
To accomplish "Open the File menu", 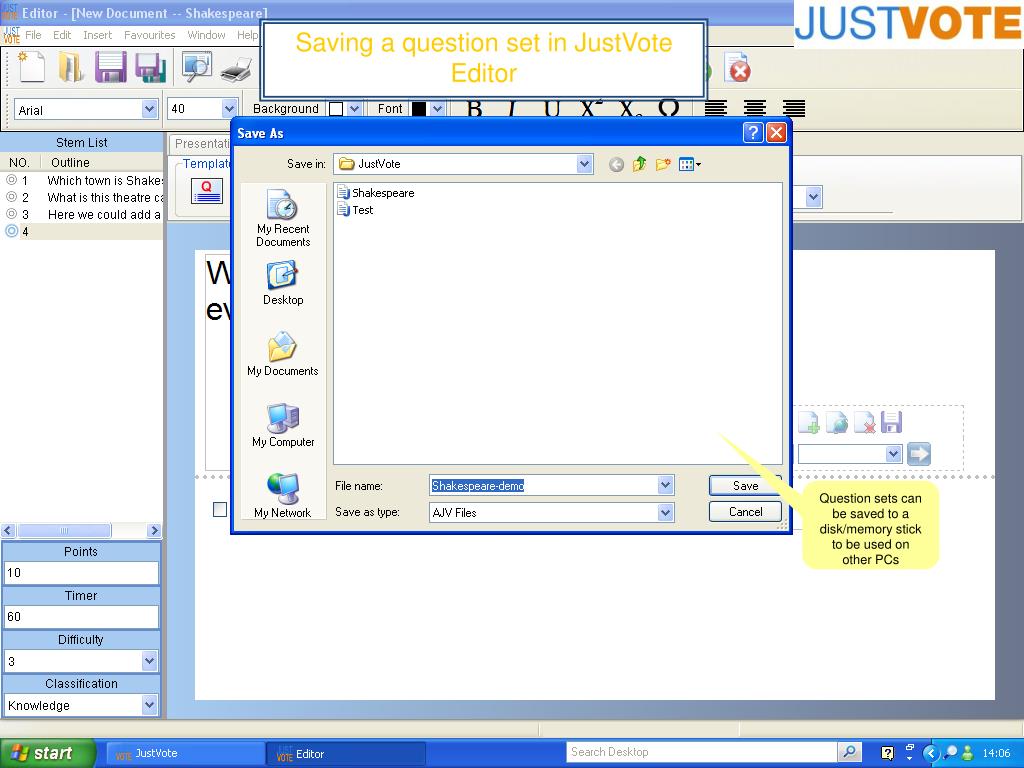I will pos(33,35).
